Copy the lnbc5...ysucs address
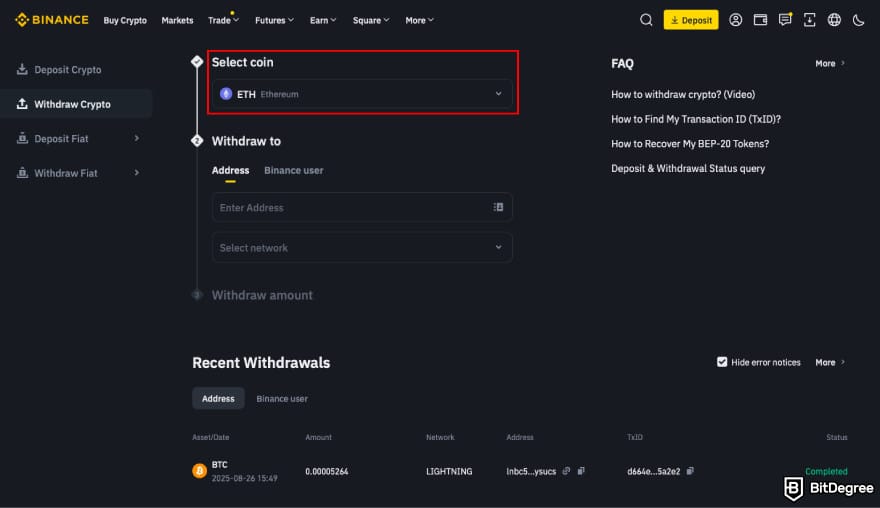This screenshot has height=508, width=880. pos(581,471)
